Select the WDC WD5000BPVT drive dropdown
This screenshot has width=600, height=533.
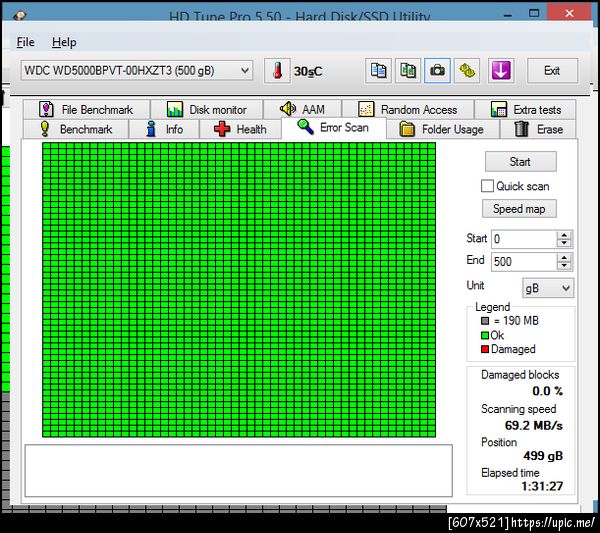137,70
